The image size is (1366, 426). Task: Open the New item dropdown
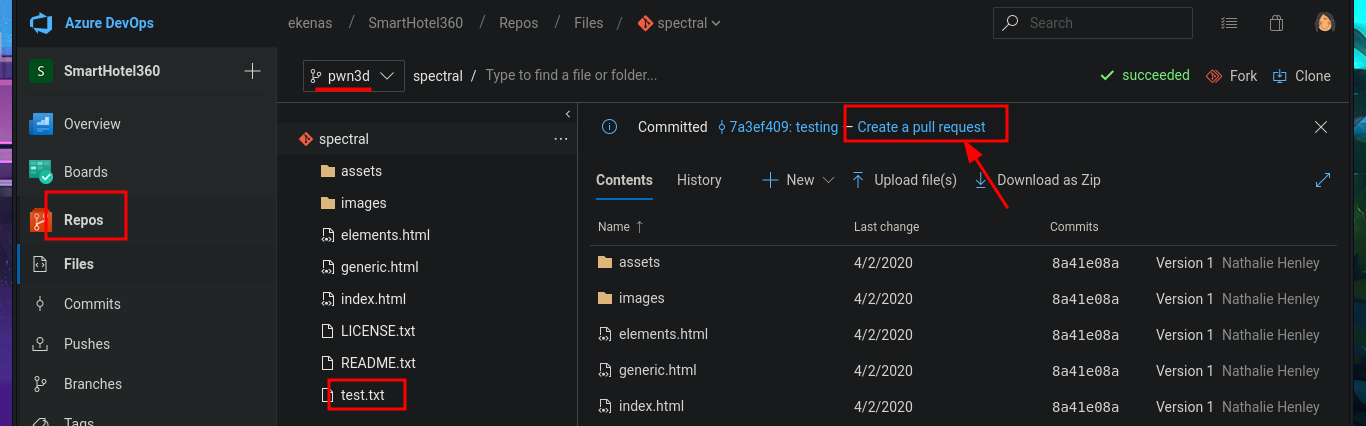point(798,180)
